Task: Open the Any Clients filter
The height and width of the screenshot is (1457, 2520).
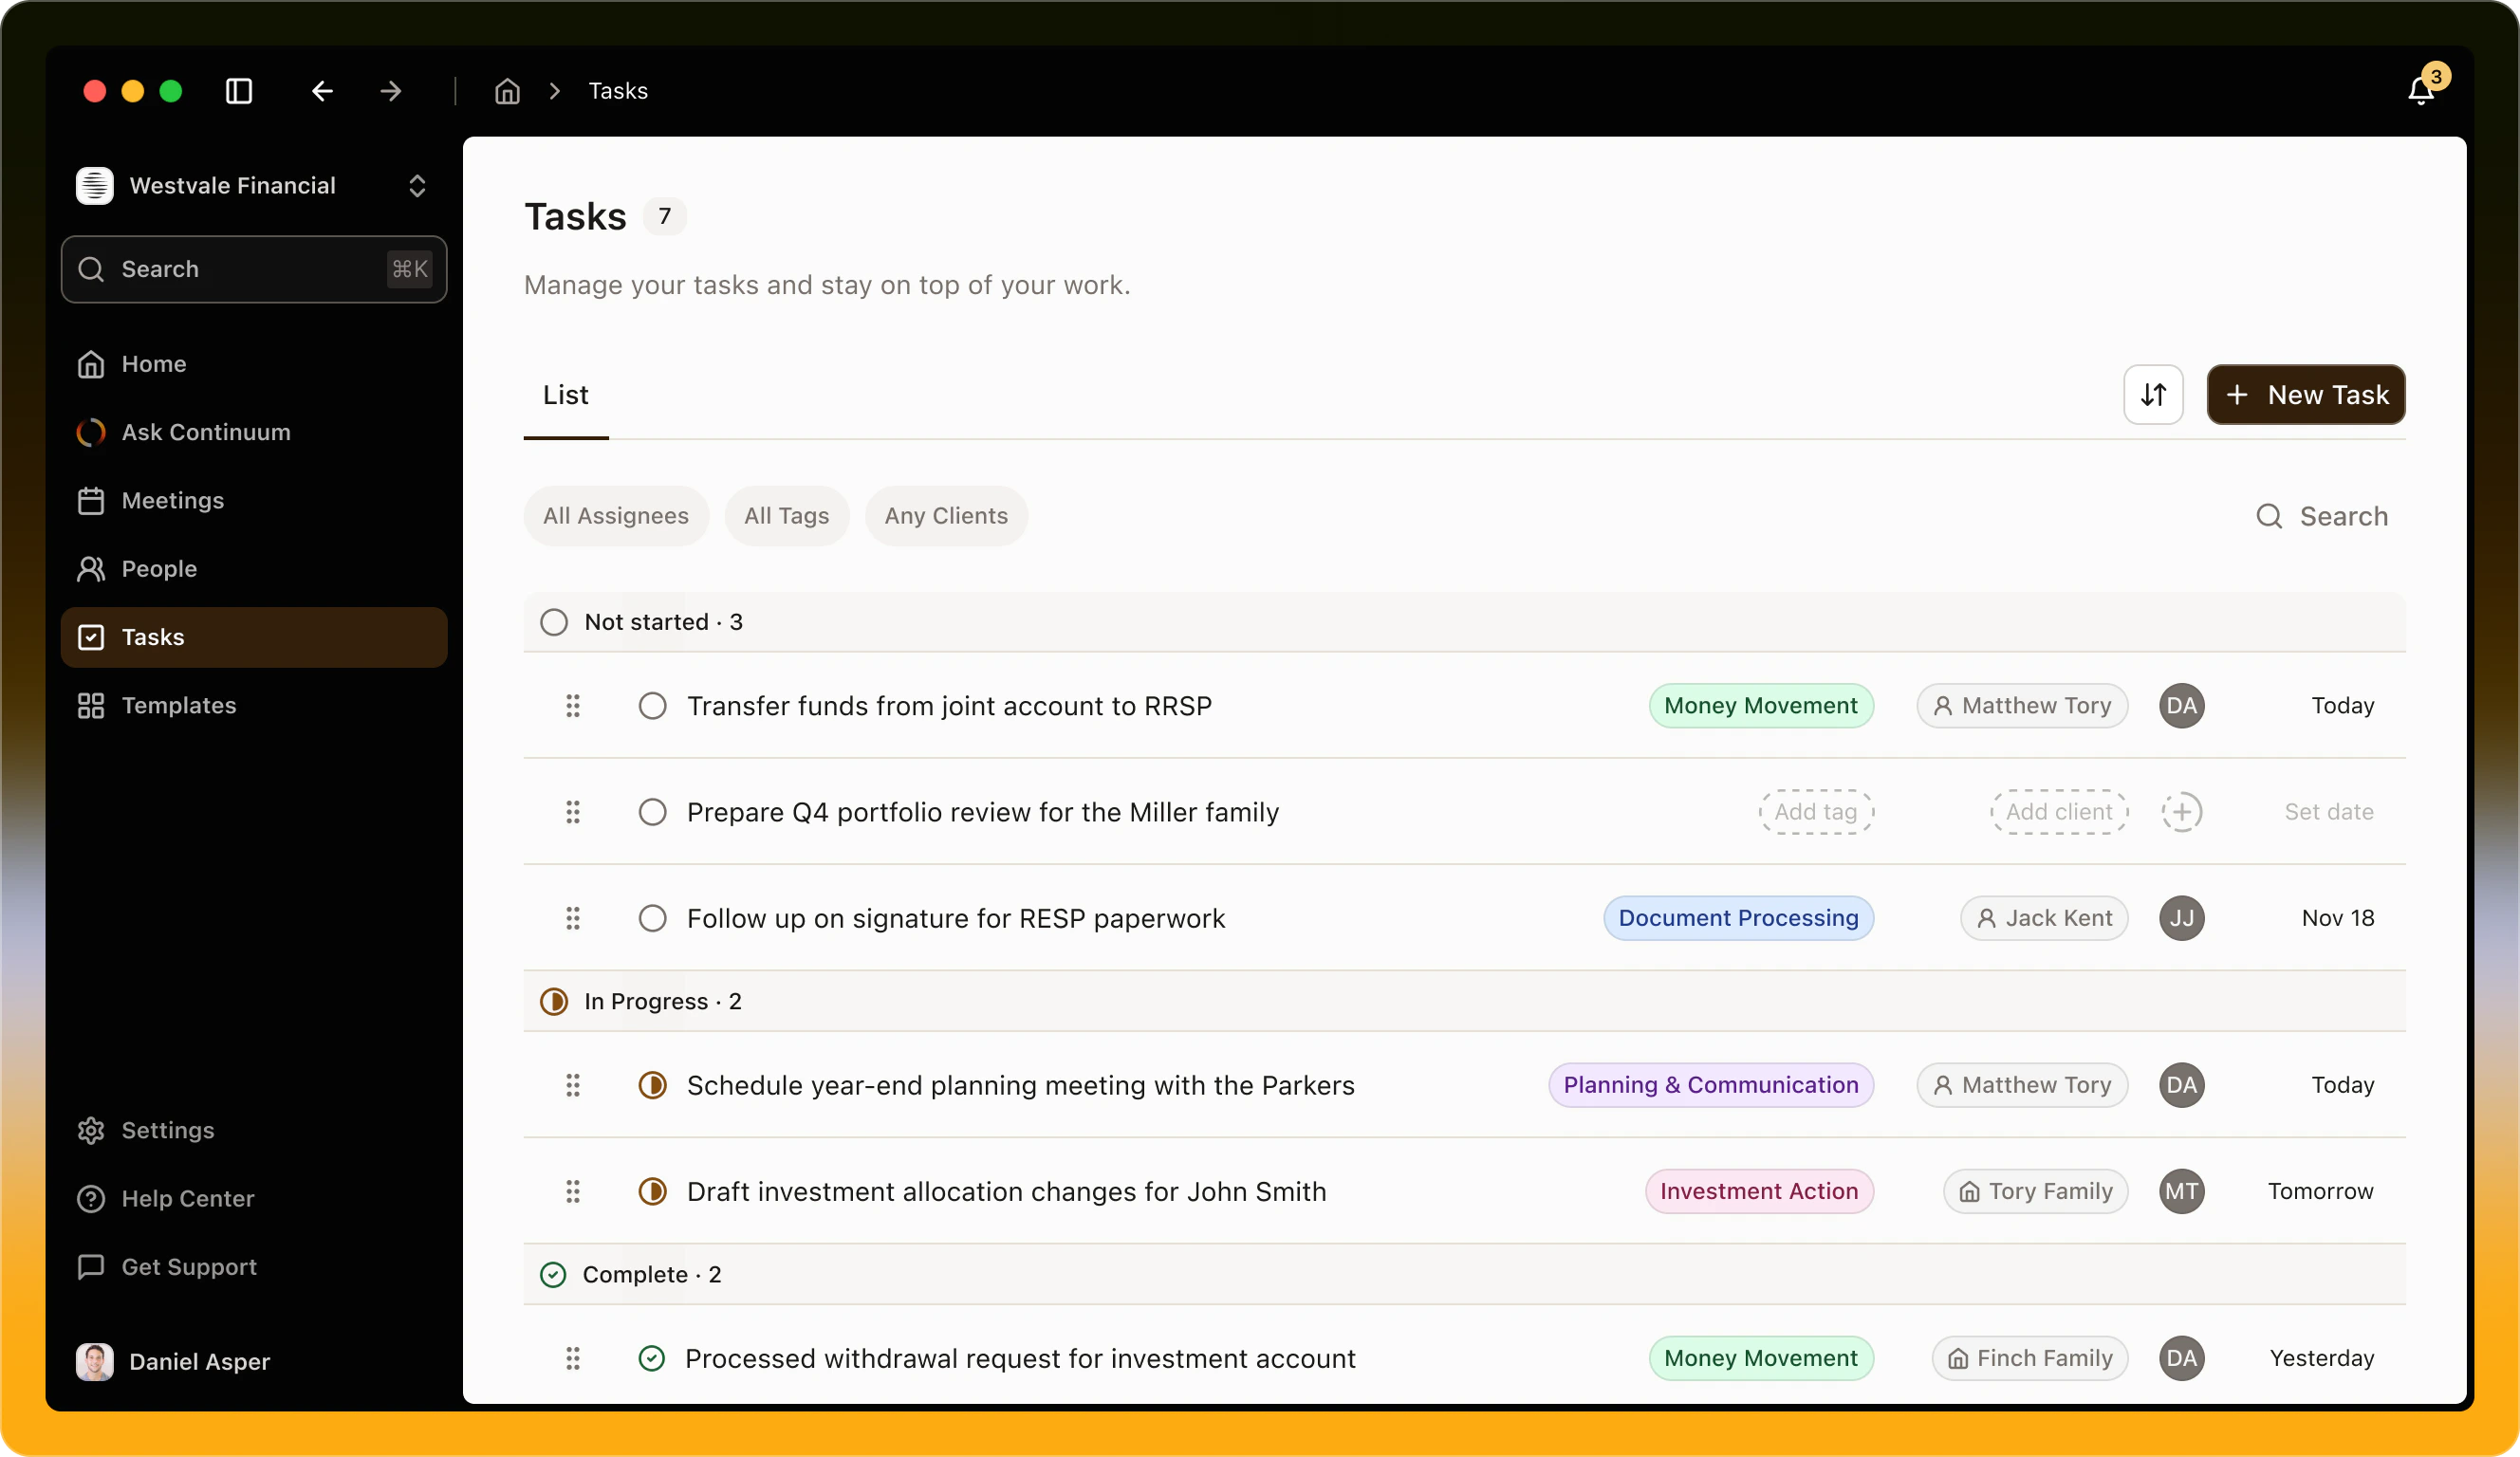Action: click(945, 516)
